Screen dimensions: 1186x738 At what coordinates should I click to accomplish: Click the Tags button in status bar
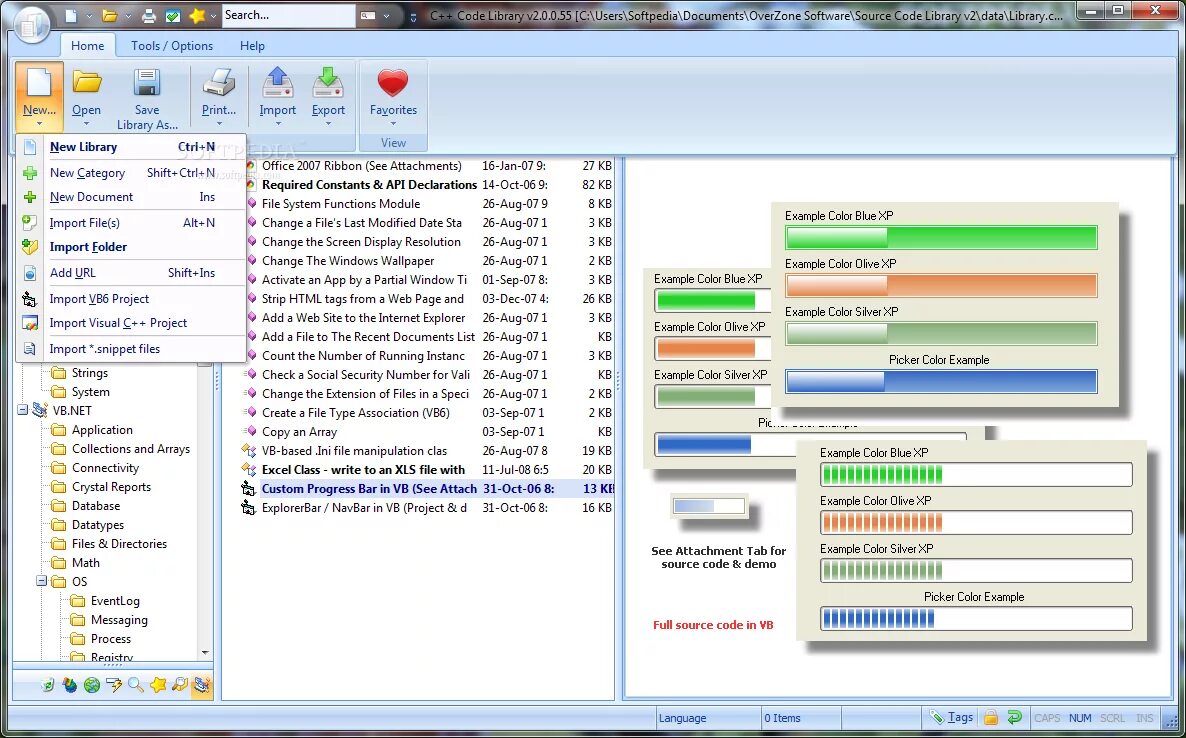coord(952,717)
